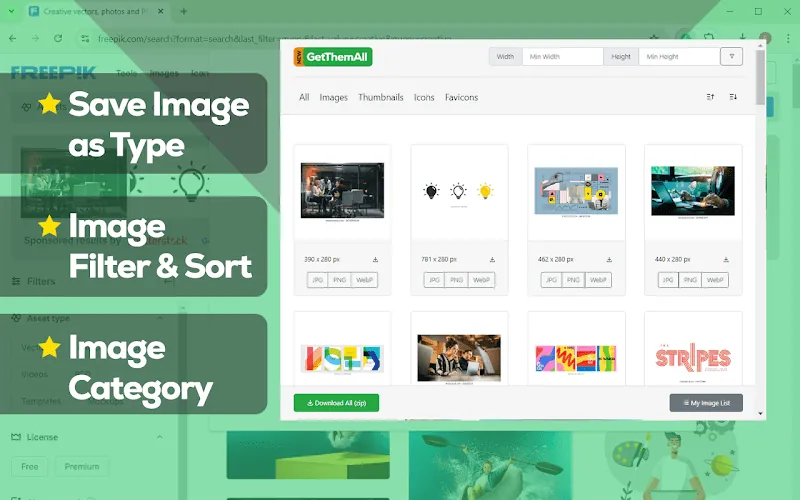Collapse the Asset type section

(x=160, y=318)
